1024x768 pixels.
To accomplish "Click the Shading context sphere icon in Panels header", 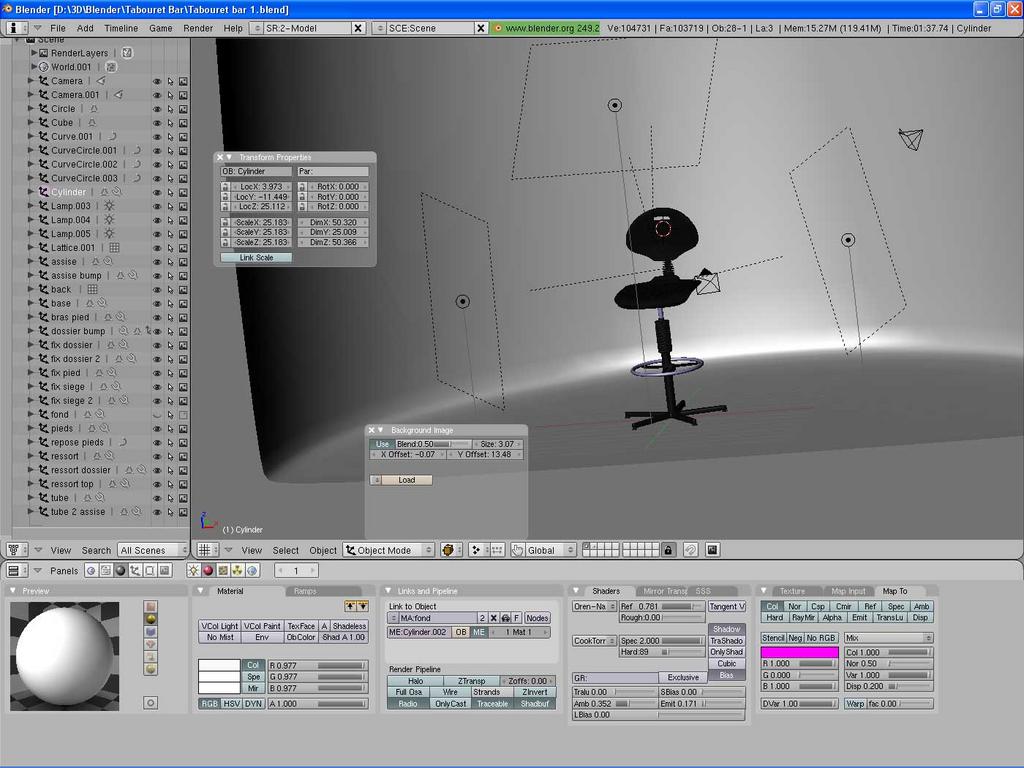I will [120, 571].
